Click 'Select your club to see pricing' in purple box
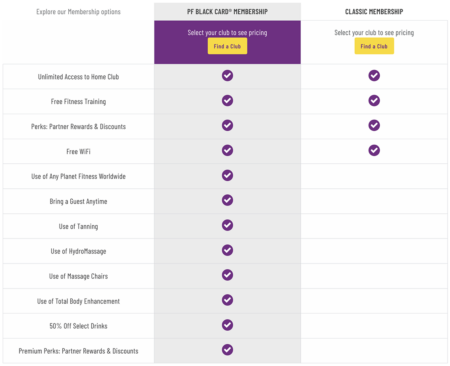Viewport: 450px width, 366px height. [227, 33]
